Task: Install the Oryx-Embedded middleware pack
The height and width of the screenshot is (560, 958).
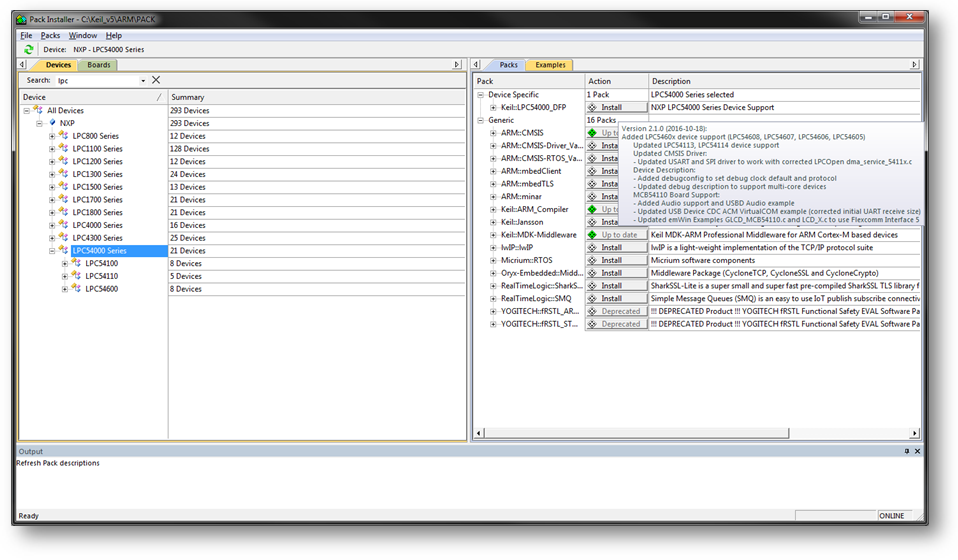Action: click(616, 274)
